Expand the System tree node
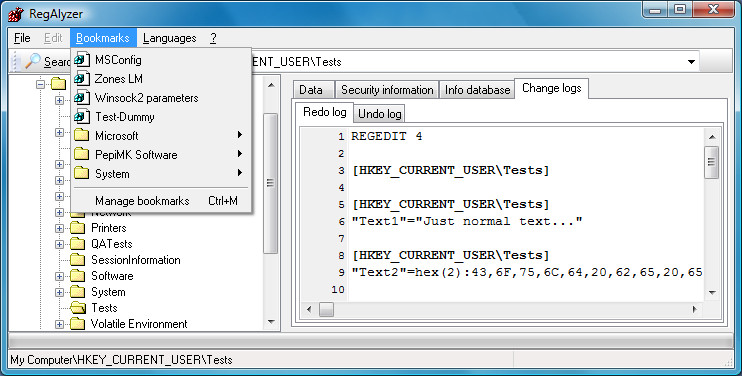This screenshot has height=376, width=742. (59, 292)
